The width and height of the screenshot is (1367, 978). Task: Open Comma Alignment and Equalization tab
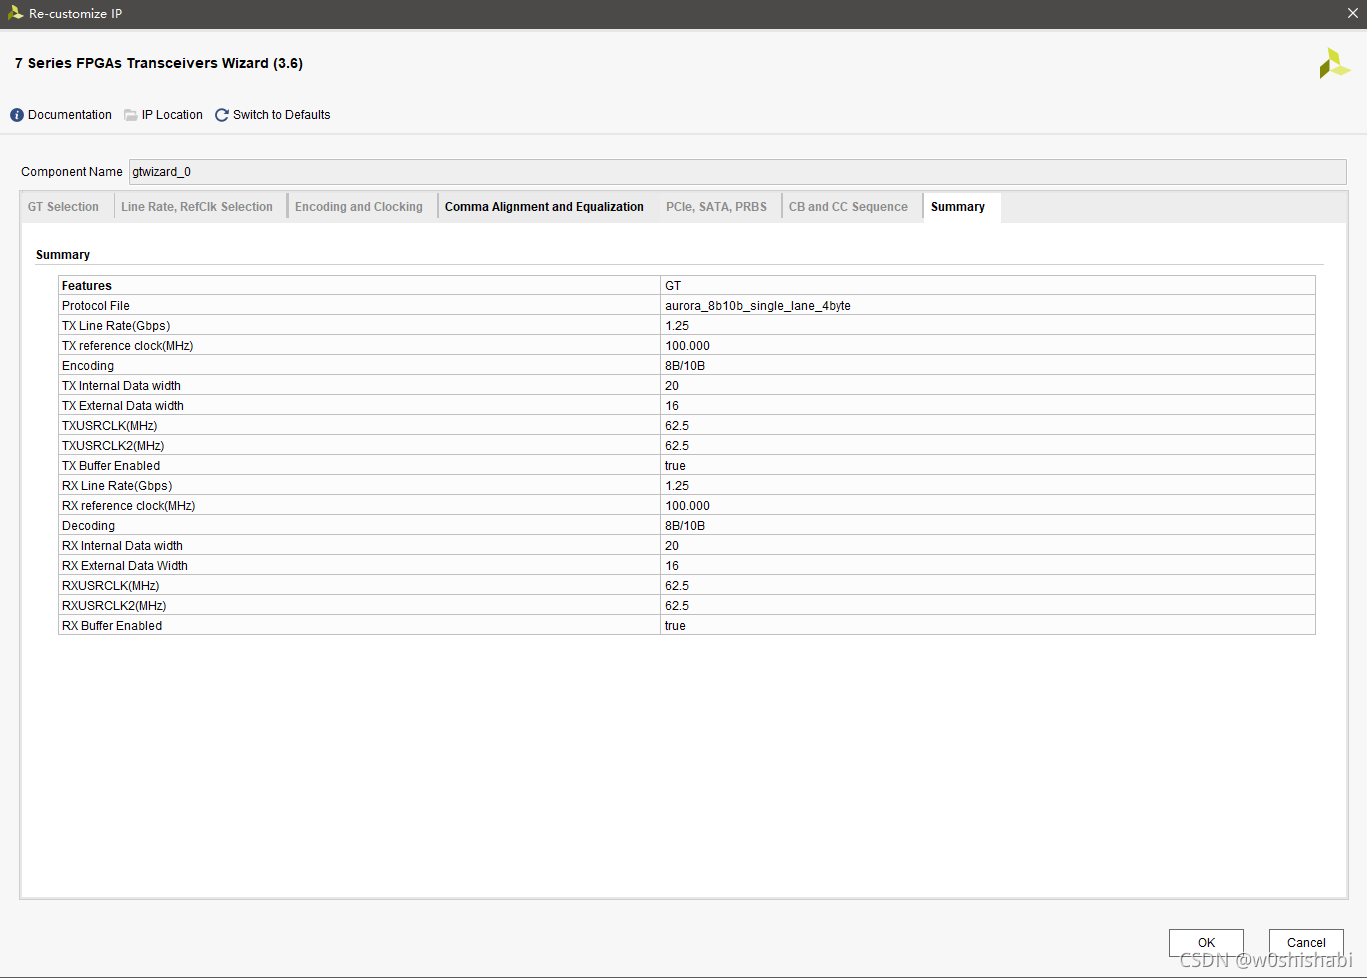coord(544,207)
